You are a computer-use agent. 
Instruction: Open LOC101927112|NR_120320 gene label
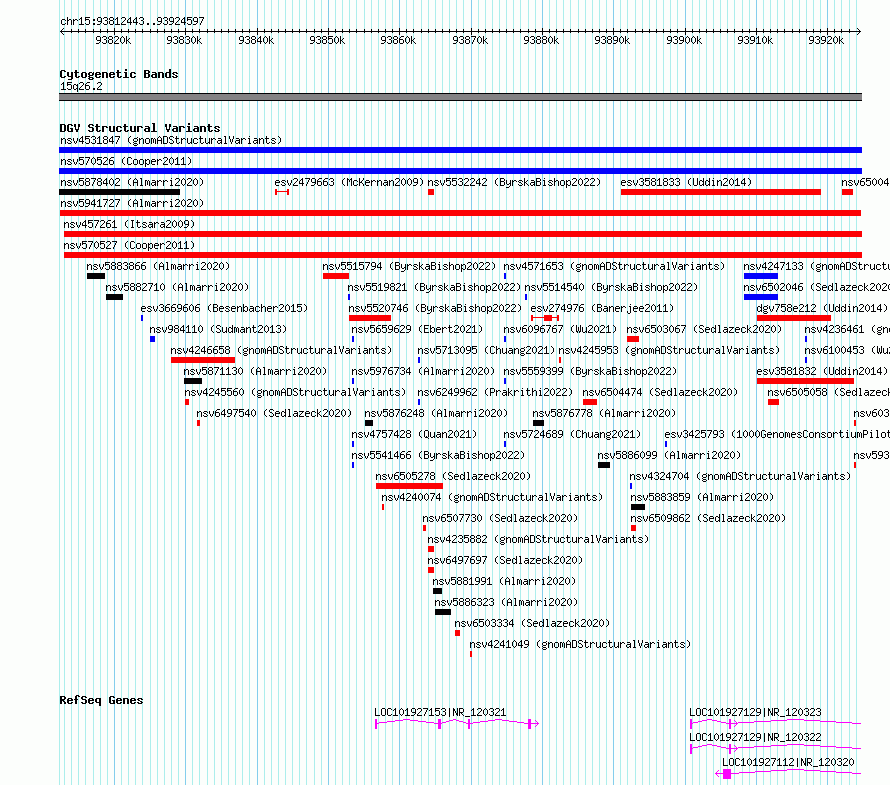pyautogui.click(x=788, y=762)
